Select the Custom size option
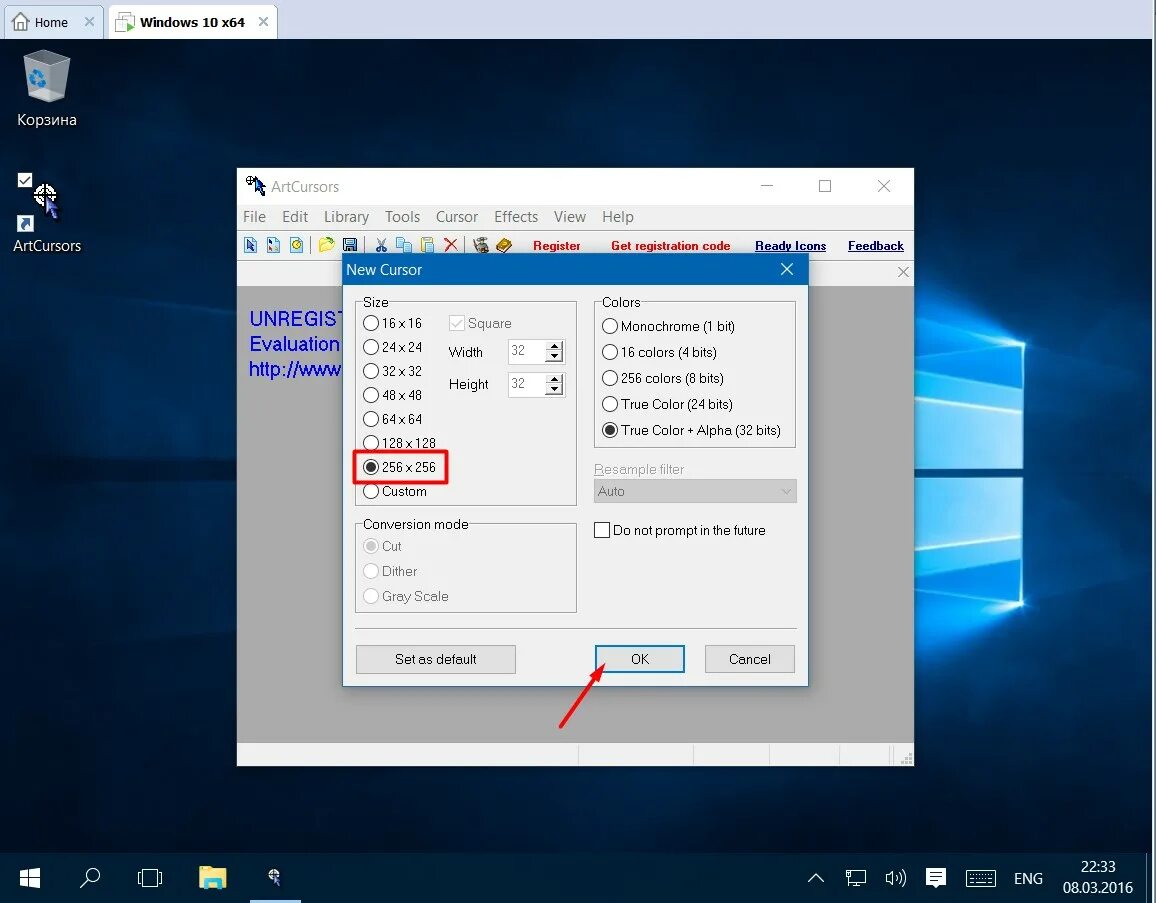The width and height of the screenshot is (1156, 903). coord(394,491)
